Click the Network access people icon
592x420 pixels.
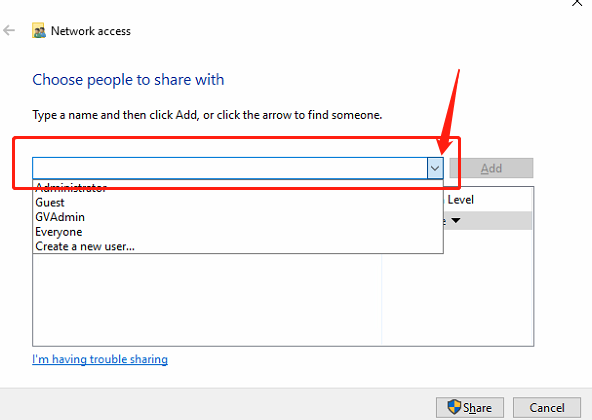[x=39, y=31]
